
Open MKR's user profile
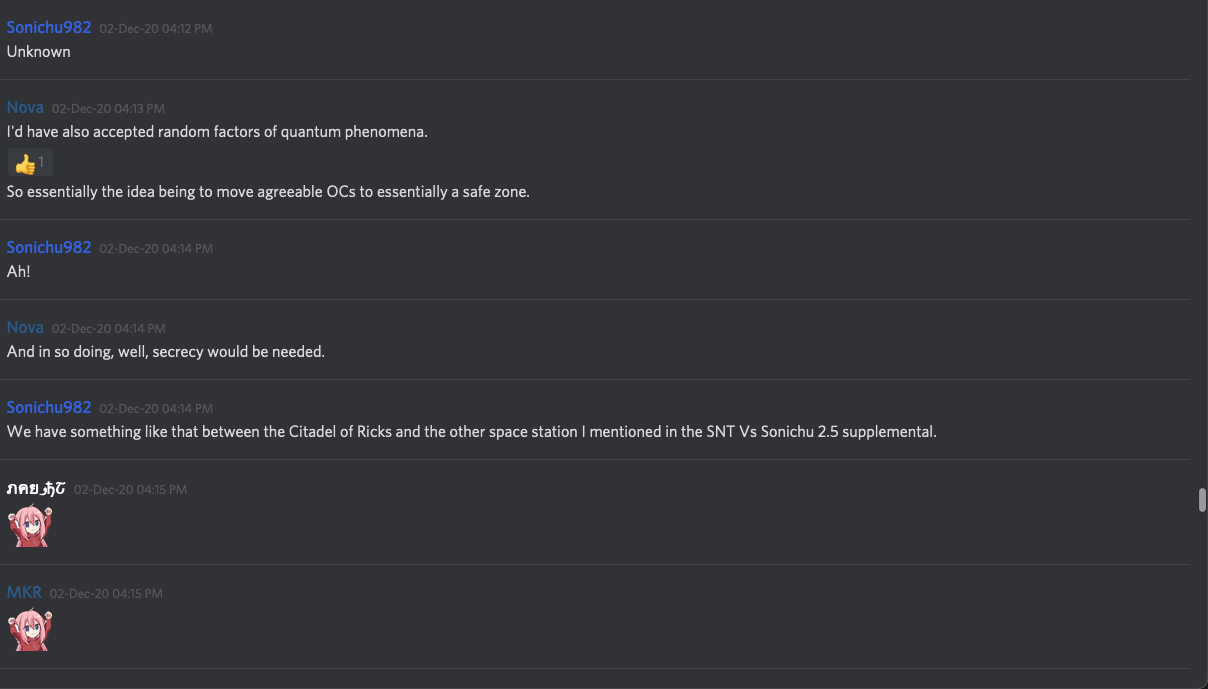24,593
